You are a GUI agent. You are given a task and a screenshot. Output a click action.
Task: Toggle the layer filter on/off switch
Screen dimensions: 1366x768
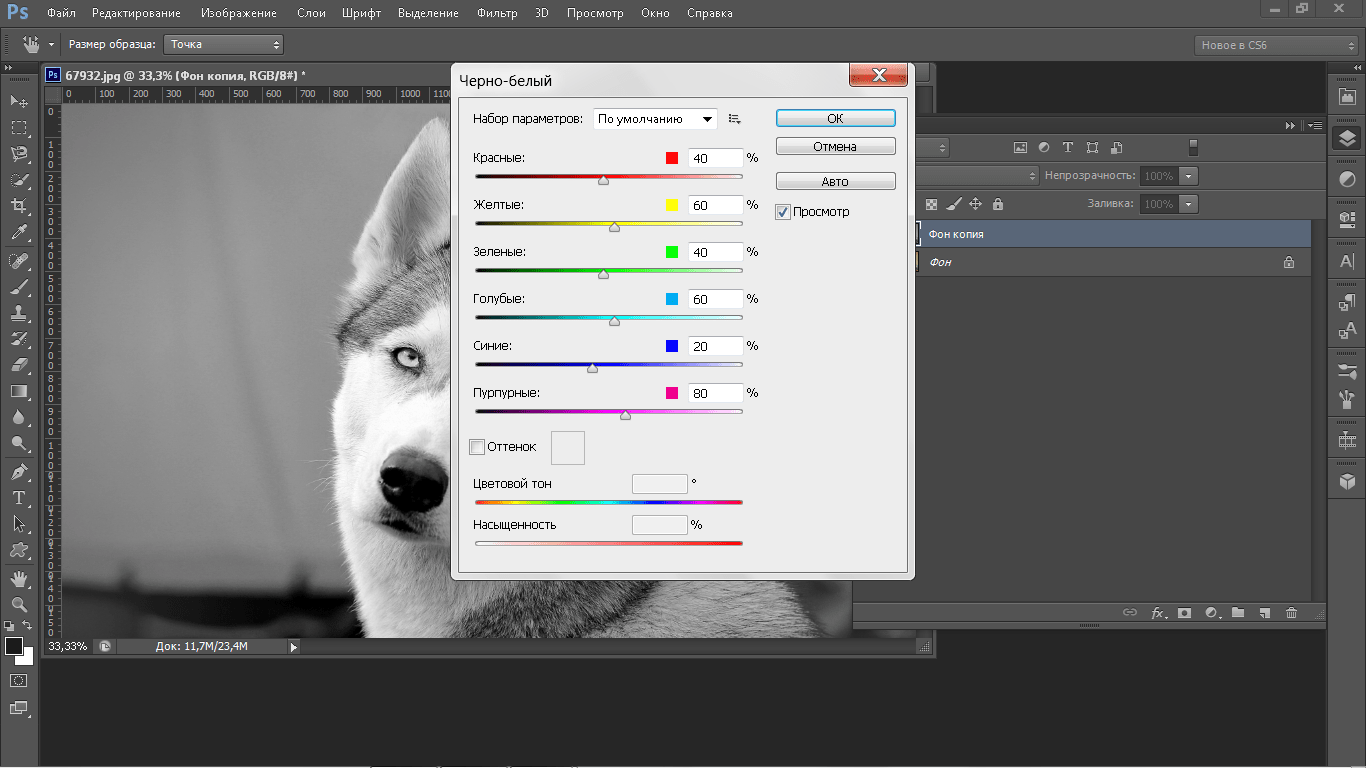point(1193,147)
